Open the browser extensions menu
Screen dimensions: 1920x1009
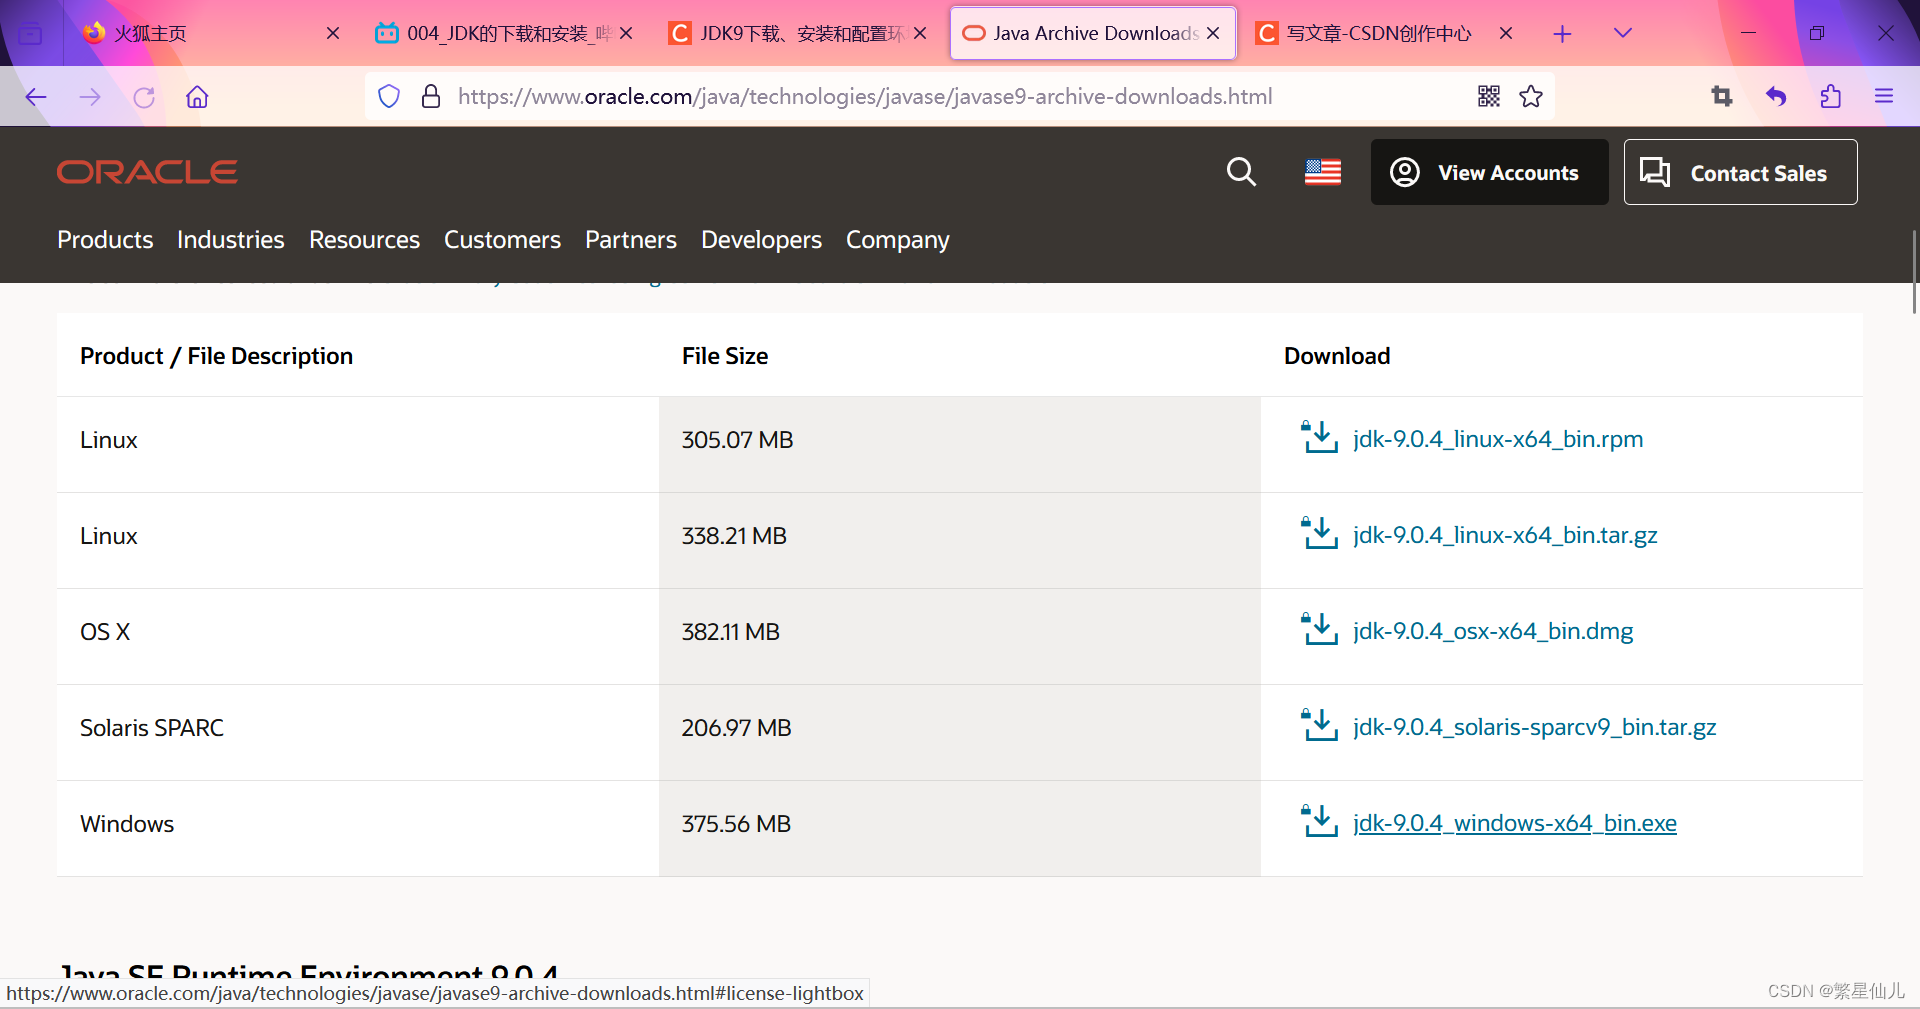1830,96
